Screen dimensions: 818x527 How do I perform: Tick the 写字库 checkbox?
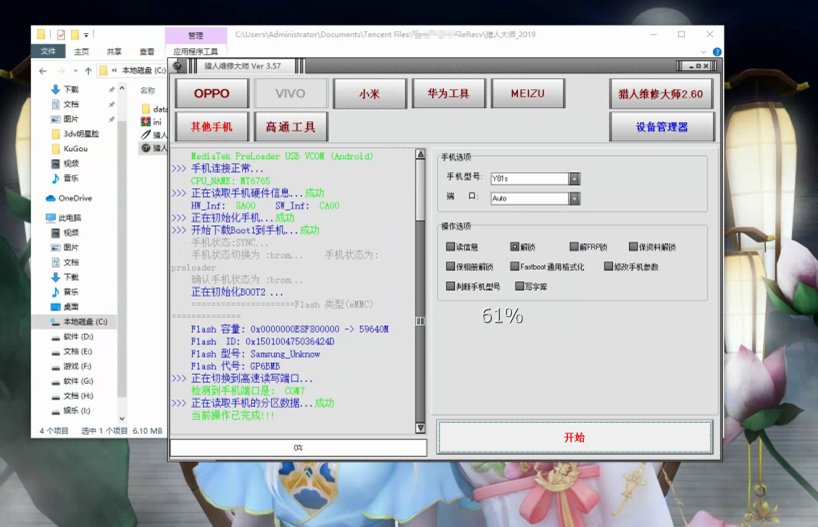click(519, 286)
